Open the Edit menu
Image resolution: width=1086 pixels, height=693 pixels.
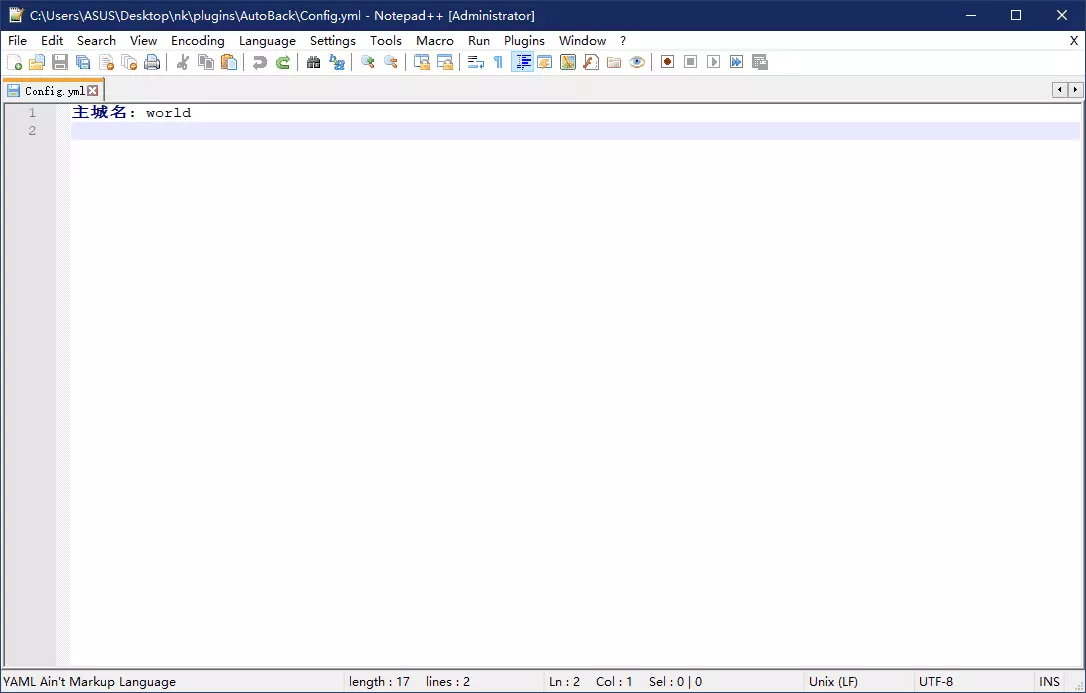click(x=52, y=41)
